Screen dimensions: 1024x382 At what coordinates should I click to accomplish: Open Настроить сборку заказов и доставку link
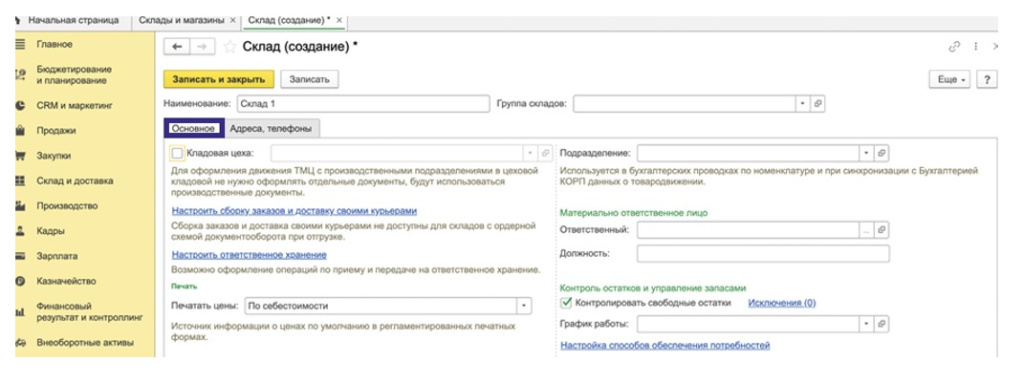pos(294,211)
